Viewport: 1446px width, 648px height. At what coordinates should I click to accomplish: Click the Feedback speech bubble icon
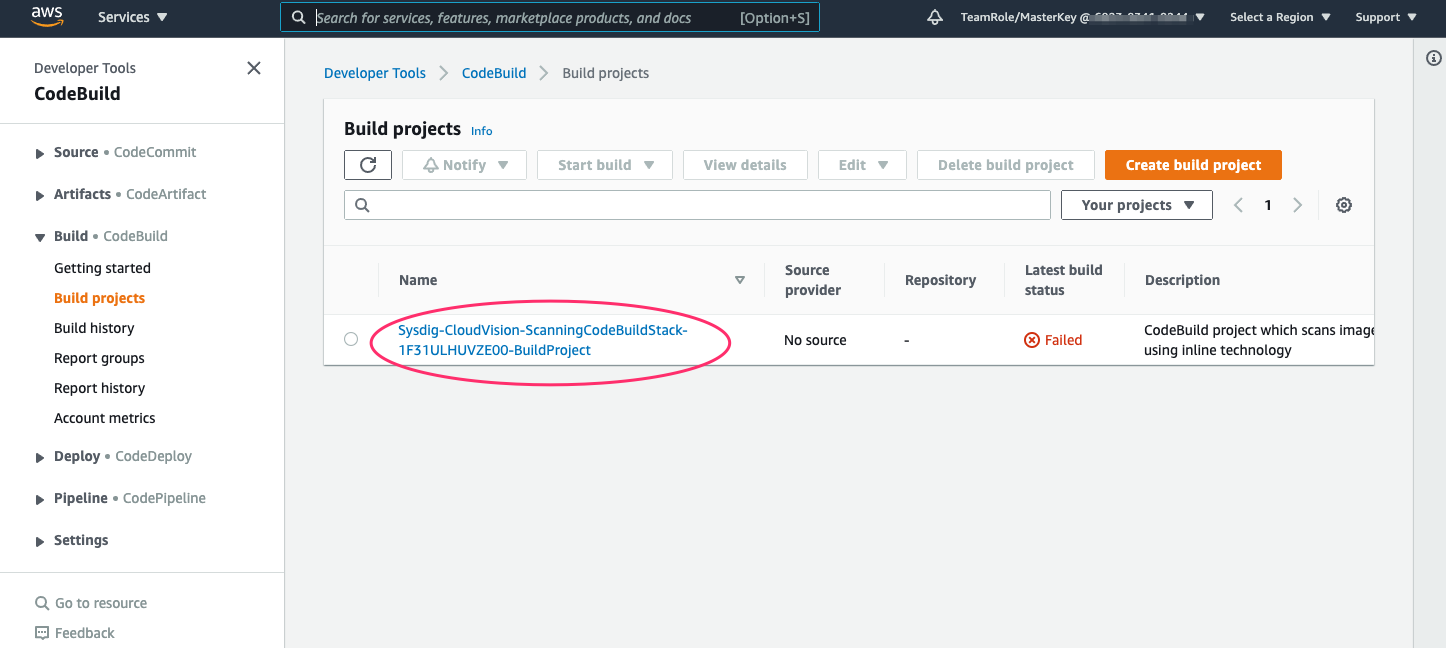tap(42, 633)
